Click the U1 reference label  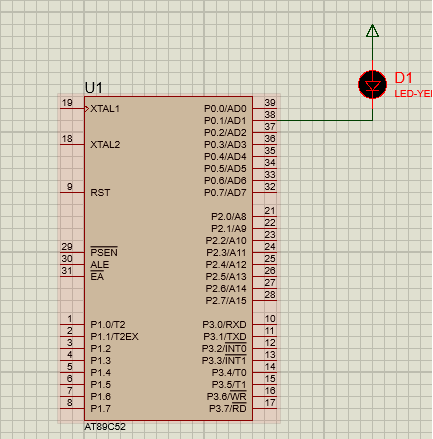[x=93, y=88]
